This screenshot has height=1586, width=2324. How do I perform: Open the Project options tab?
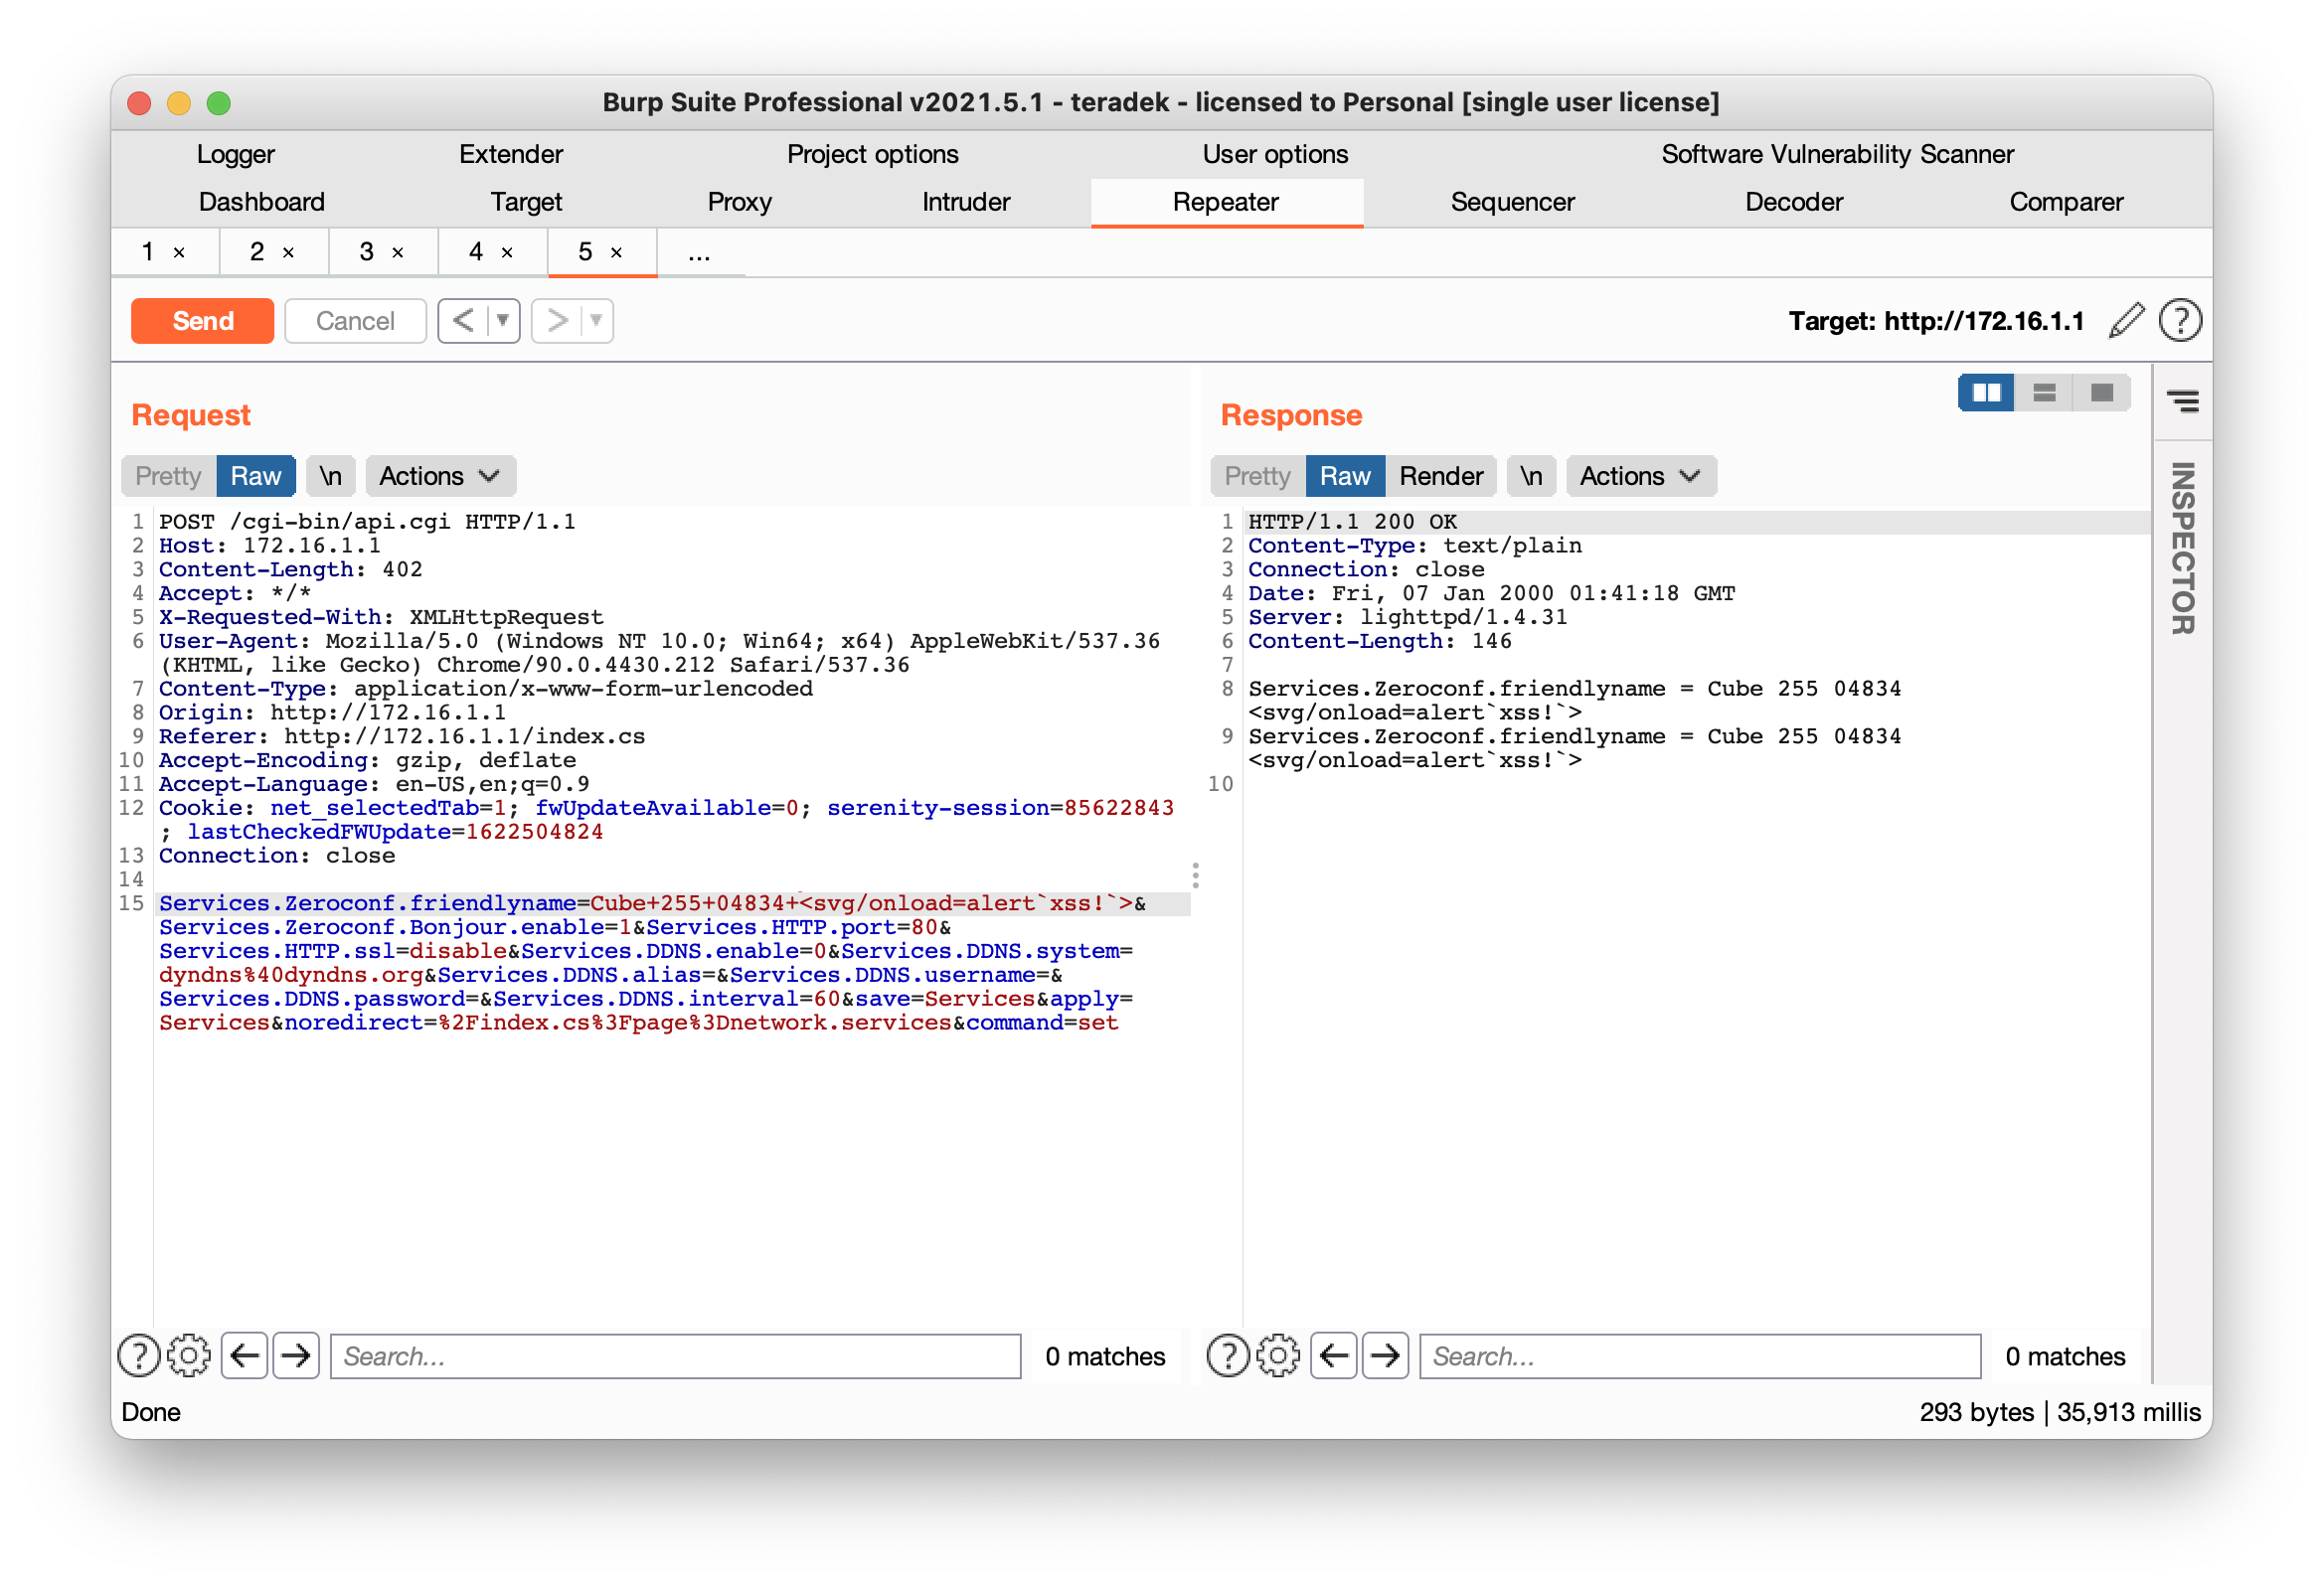pyautogui.click(x=873, y=154)
